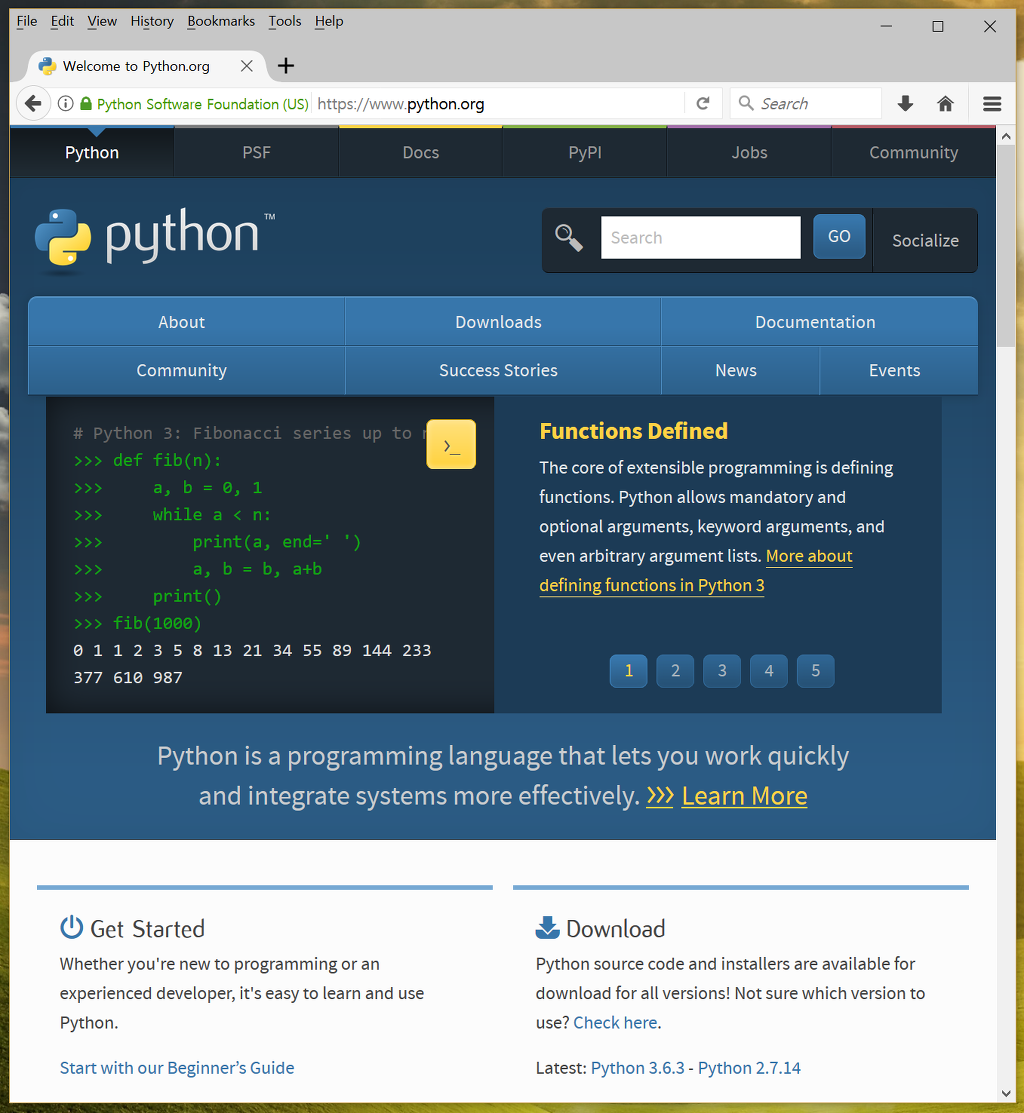Open the Downloads arrow in the toolbar
This screenshot has height=1113, width=1024.
905,104
